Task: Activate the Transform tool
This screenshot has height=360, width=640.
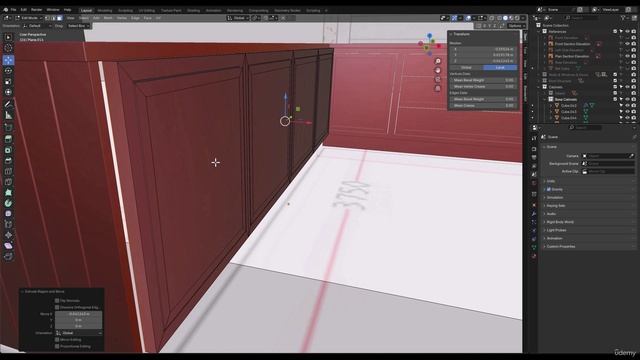Action: 8,92
